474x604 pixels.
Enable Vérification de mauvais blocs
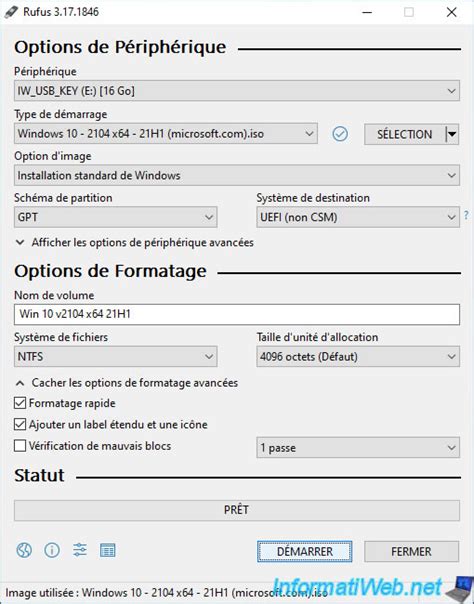pos(20,446)
